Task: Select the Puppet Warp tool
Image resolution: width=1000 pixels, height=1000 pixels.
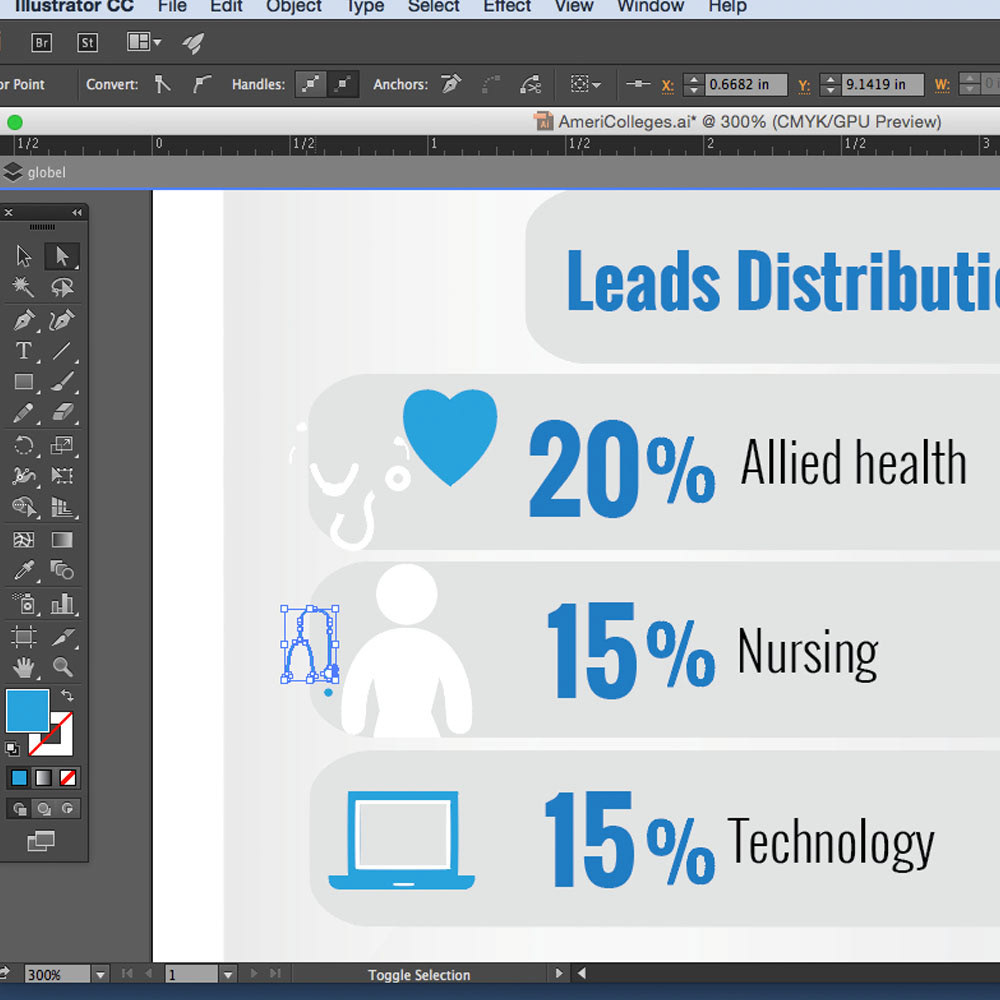Action: click(24, 476)
